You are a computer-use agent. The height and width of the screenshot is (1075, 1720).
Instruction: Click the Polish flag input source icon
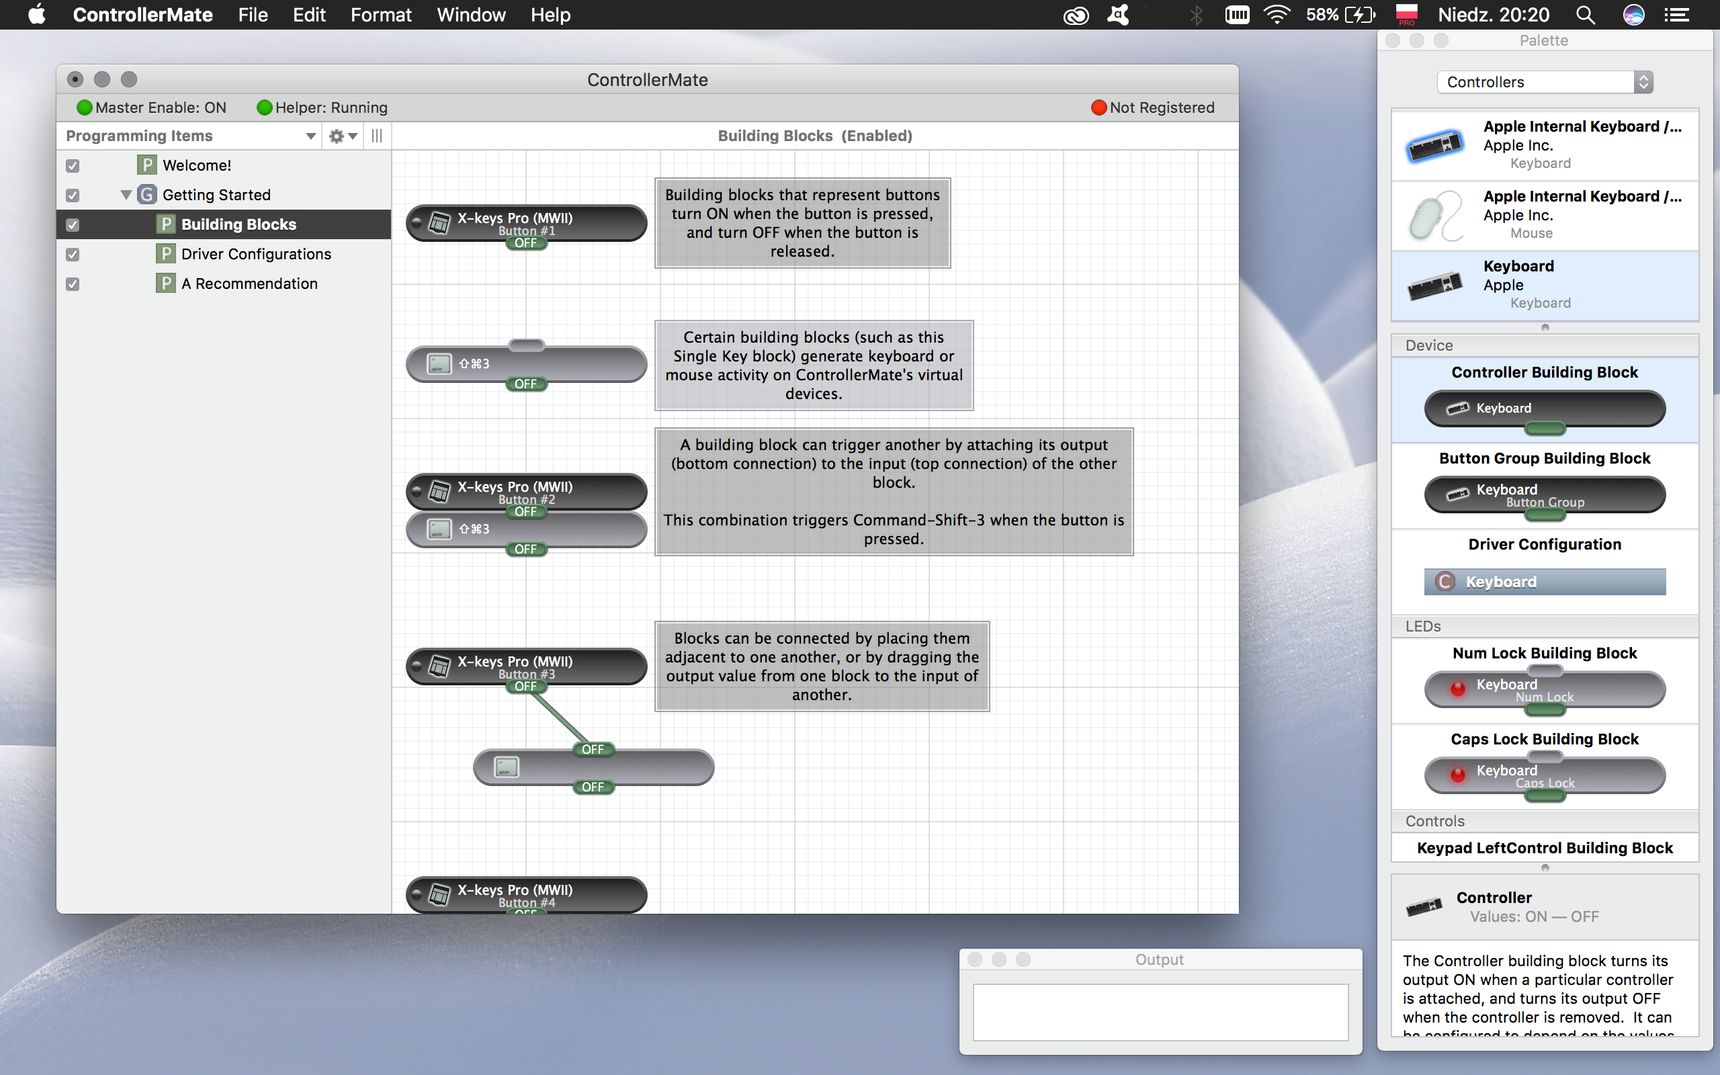(1407, 15)
